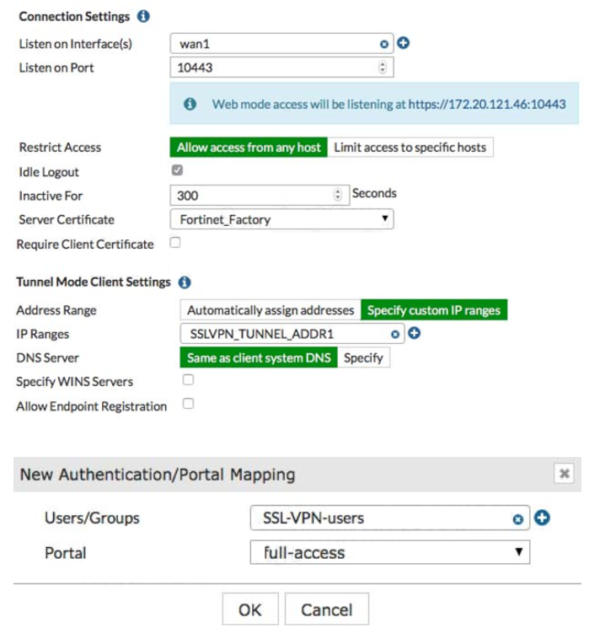
Task: Select Limit access to specific hosts
Action: 410,148
